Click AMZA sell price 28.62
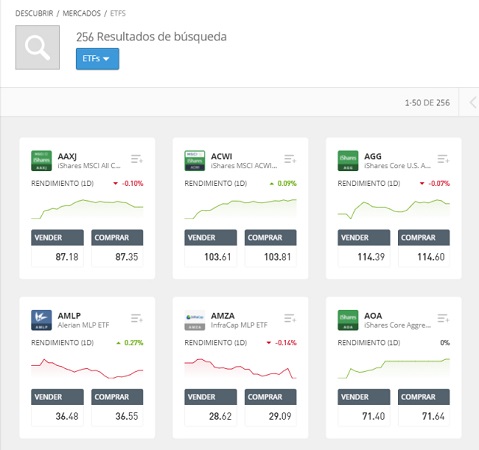The image size is (479, 450). coord(220,416)
